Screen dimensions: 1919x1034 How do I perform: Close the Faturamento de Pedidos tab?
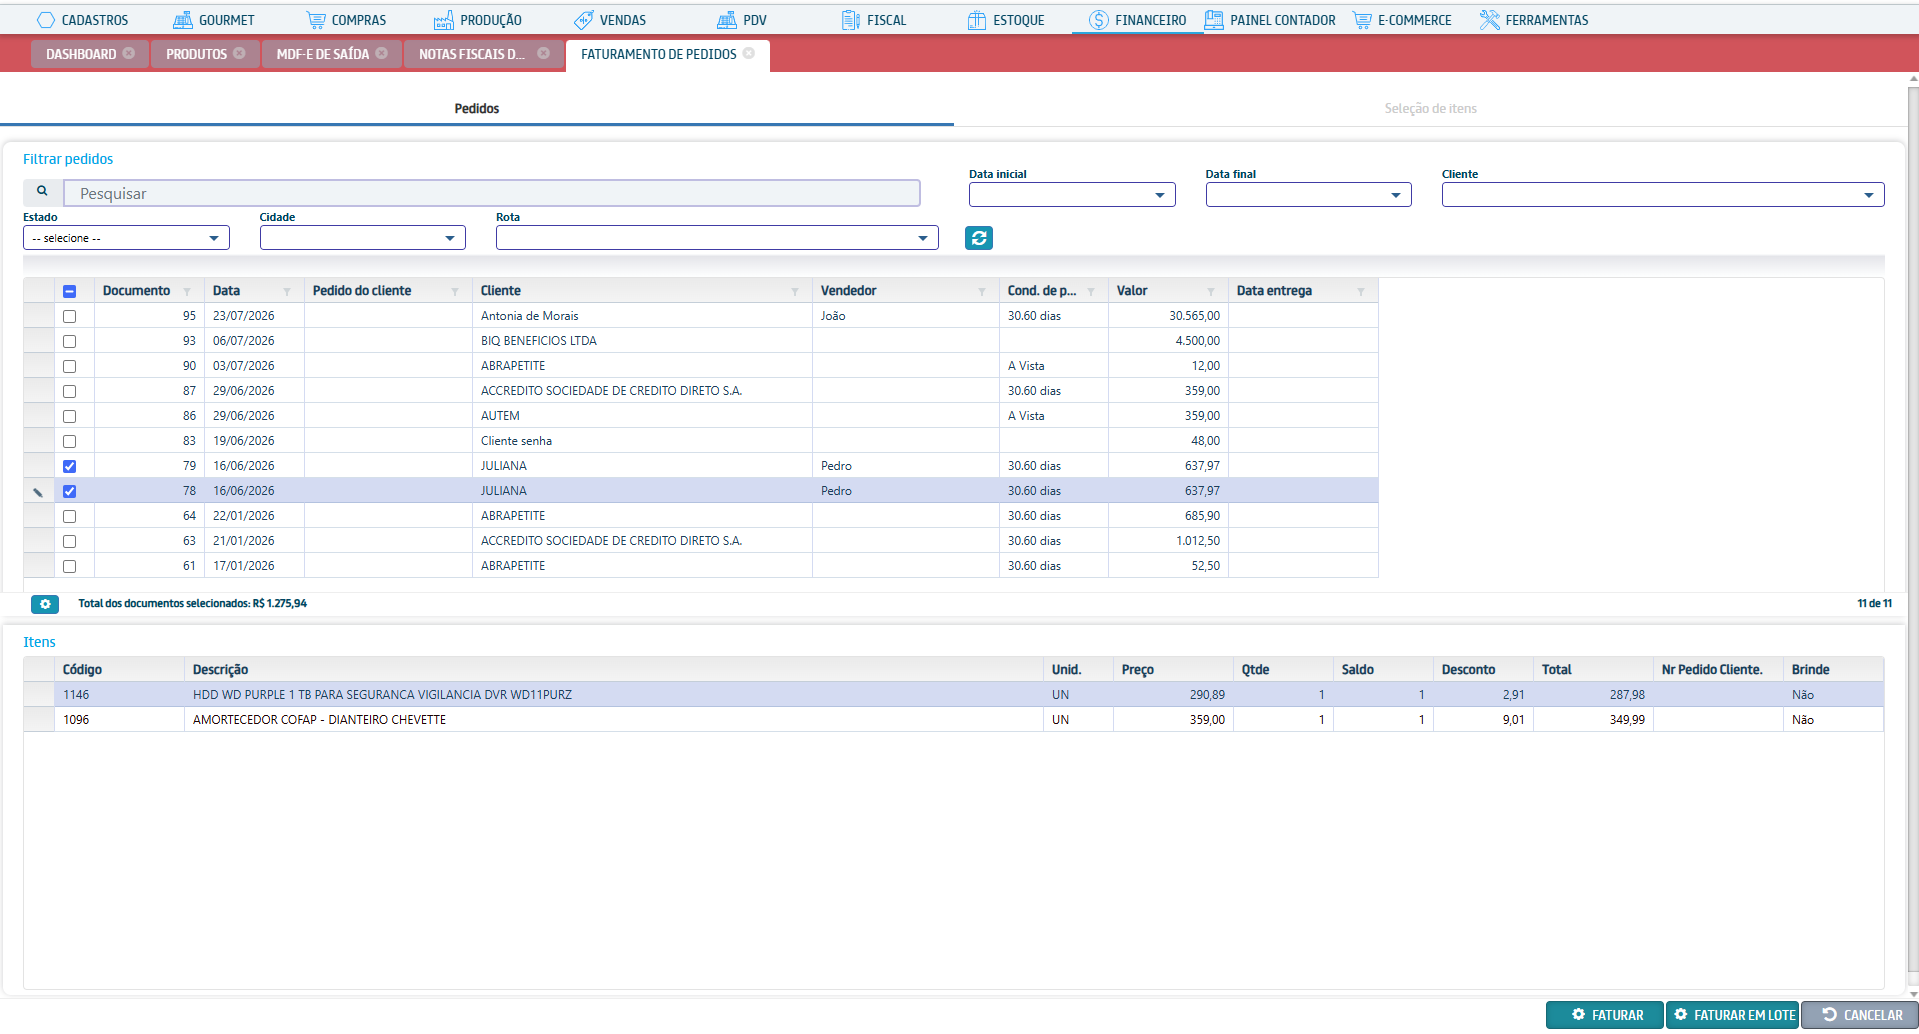(749, 53)
